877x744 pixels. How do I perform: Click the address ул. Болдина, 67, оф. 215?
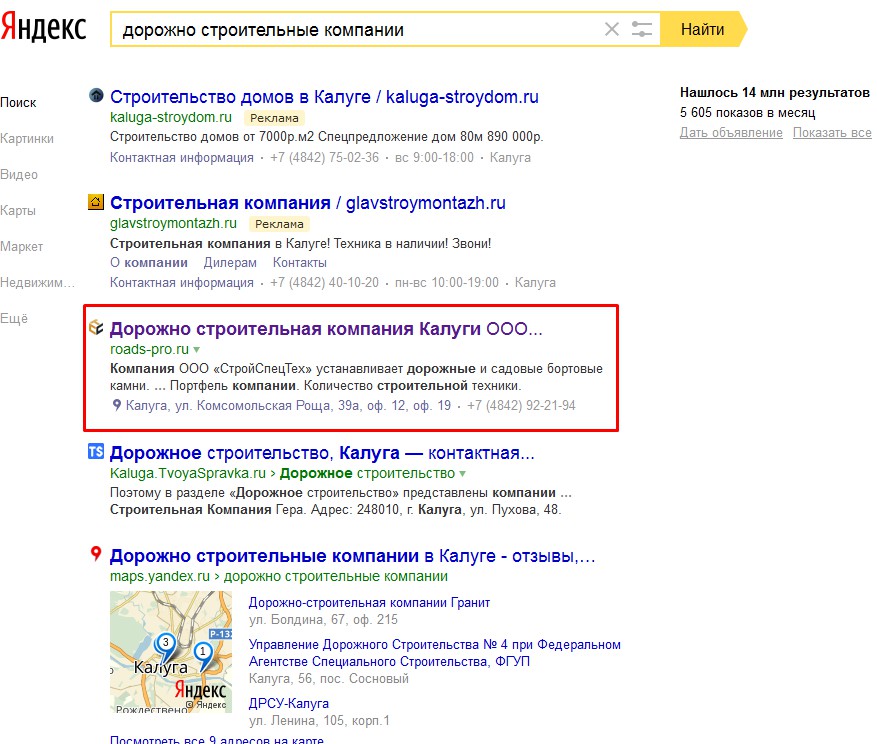[323, 620]
